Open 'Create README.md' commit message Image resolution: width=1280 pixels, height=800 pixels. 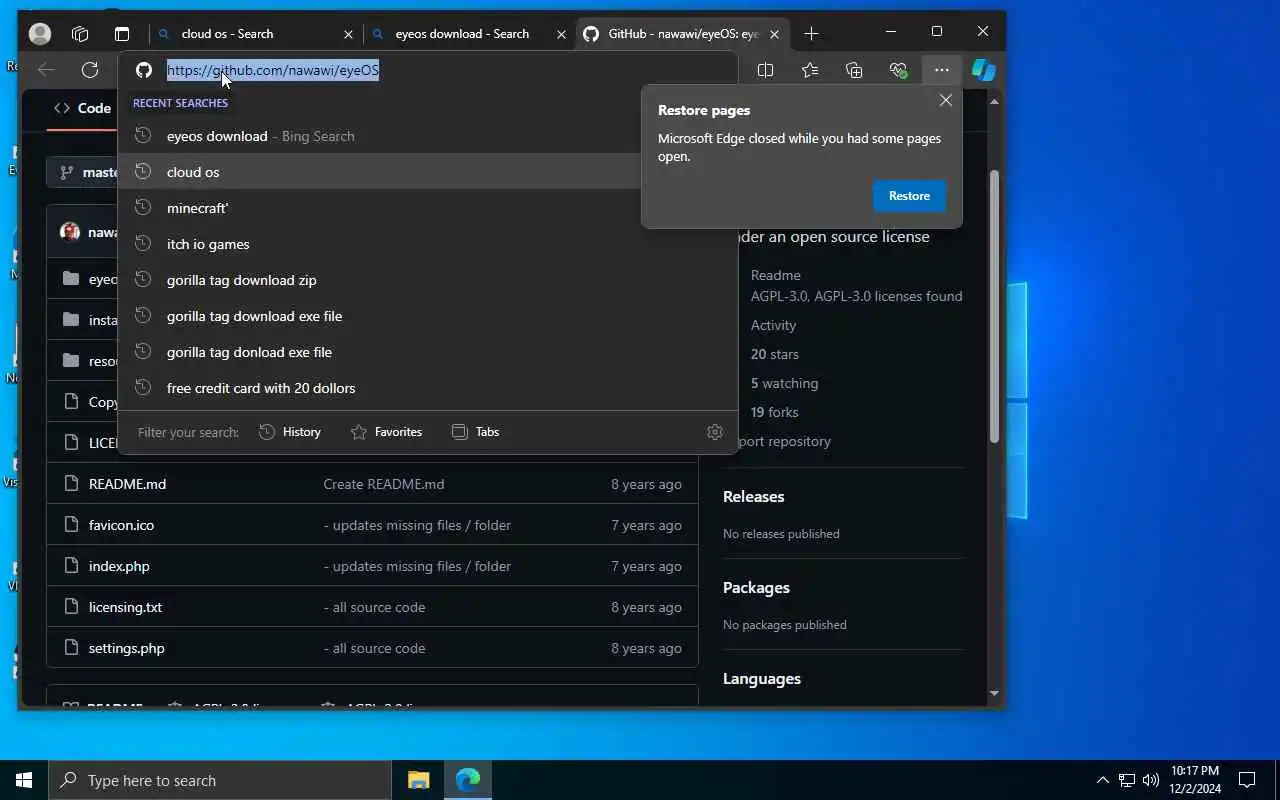coord(384,484)
